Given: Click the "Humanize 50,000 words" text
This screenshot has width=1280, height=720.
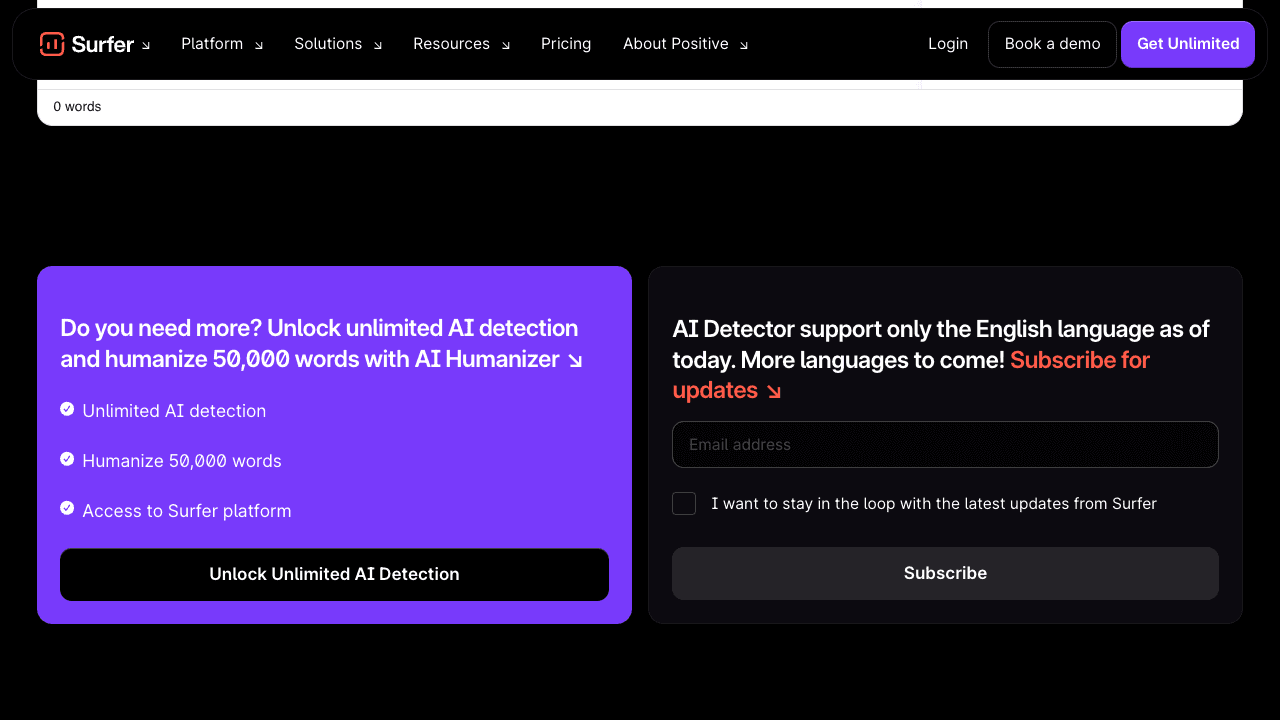Looking at the screenshot, I should coord(182,461).
